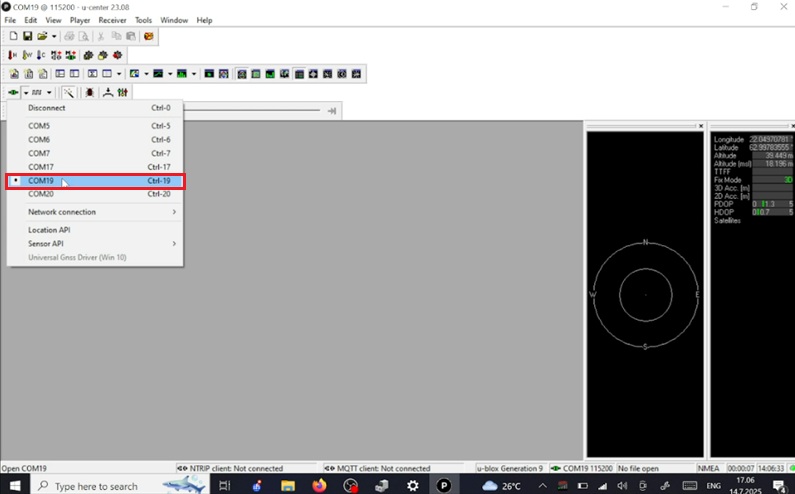
Task: Click the Hotstart (H) receiver icon
Action: pos(14,55)
